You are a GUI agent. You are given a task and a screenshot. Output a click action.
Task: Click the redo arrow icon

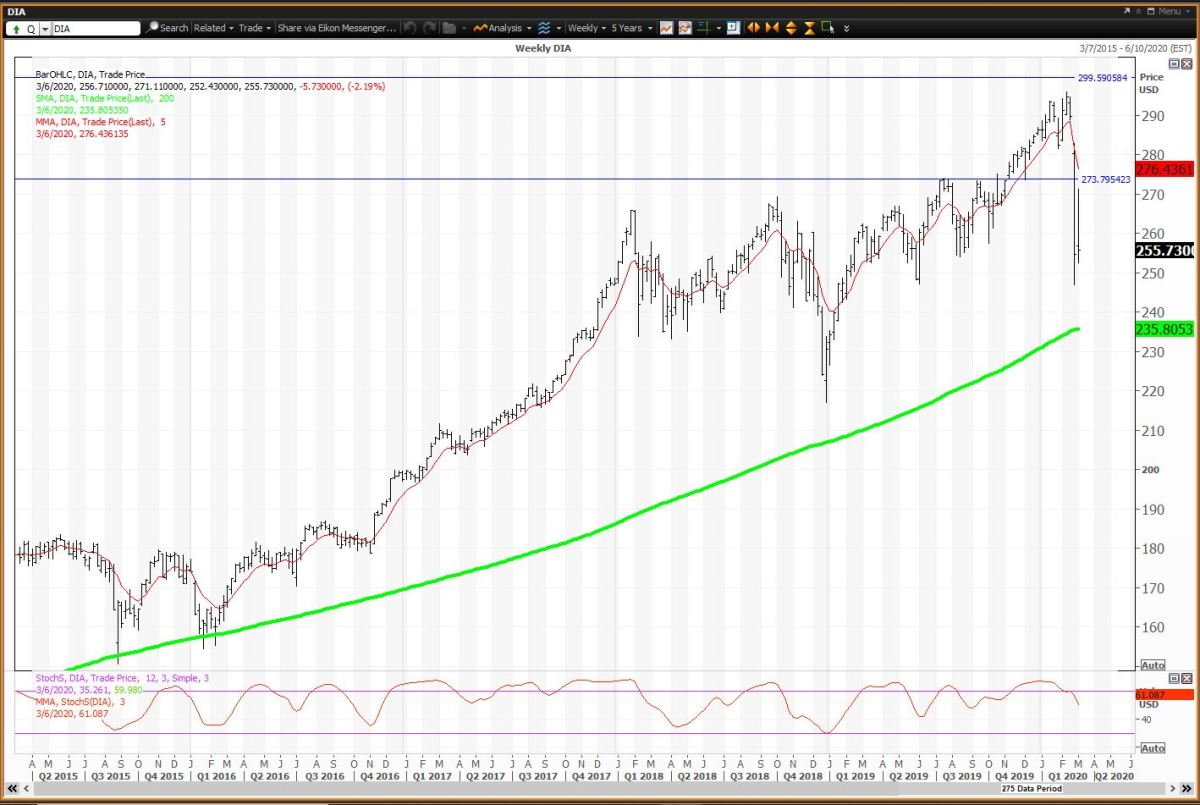[430, 28]
